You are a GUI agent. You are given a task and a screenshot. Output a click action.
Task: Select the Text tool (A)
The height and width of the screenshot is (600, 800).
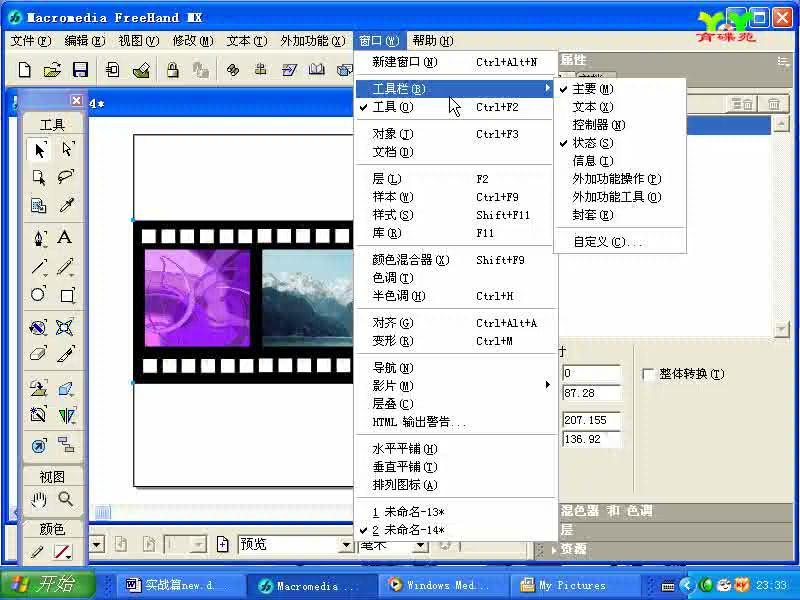click(65, 237)
